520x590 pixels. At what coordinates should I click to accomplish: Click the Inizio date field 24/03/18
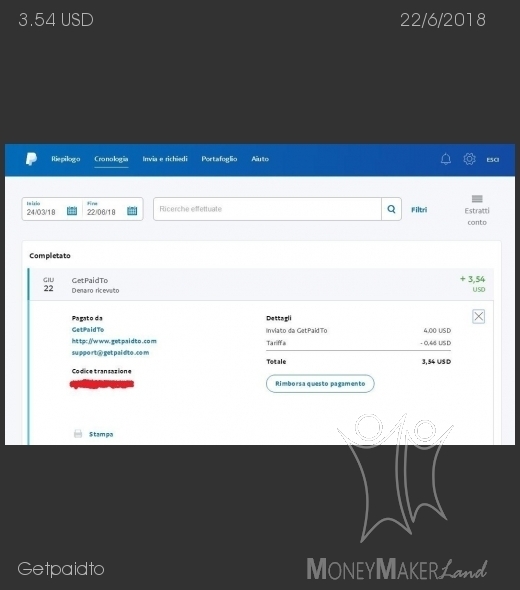click(x=52, y=209)
